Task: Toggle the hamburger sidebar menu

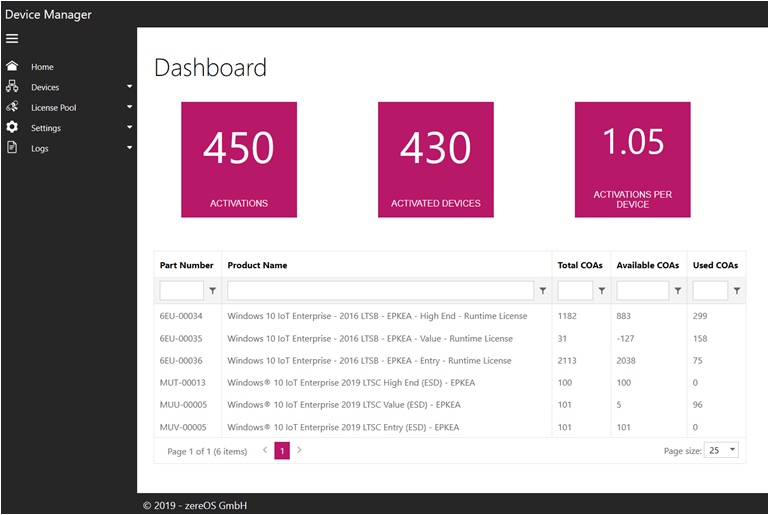Action: (12, 38)
